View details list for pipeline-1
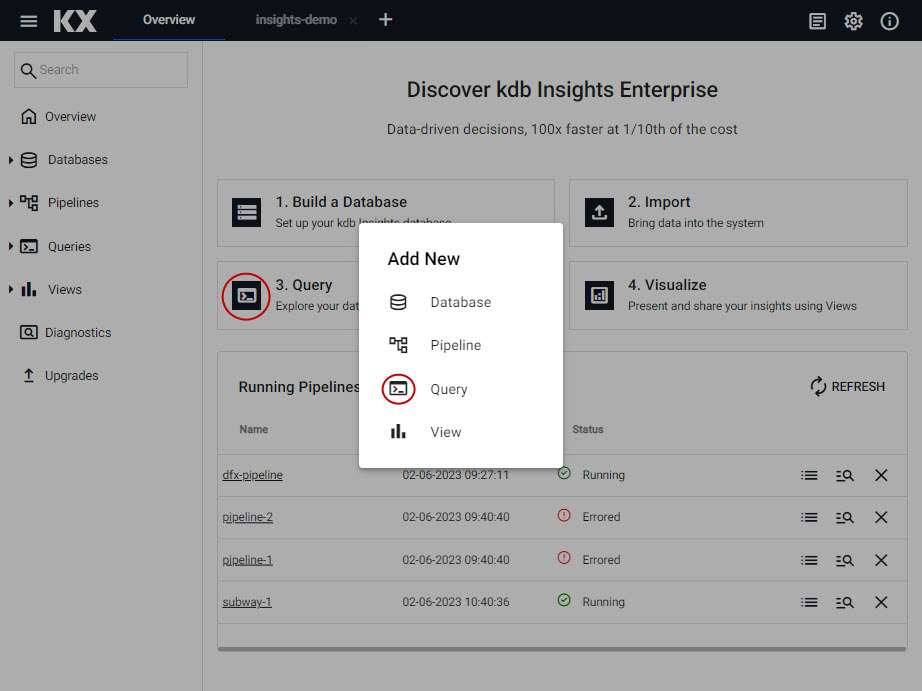Screen dimensions: 922x691 pos(809,560)
